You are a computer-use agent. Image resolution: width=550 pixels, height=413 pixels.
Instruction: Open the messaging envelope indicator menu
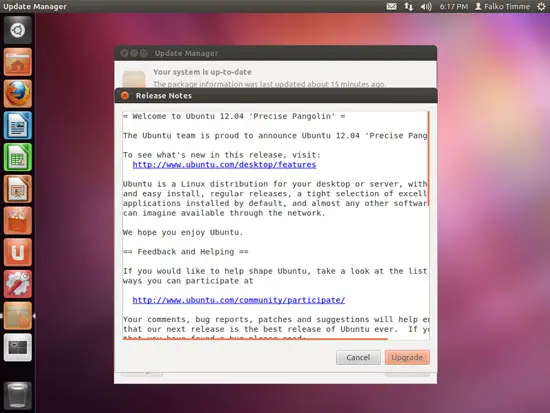point(391,6)
